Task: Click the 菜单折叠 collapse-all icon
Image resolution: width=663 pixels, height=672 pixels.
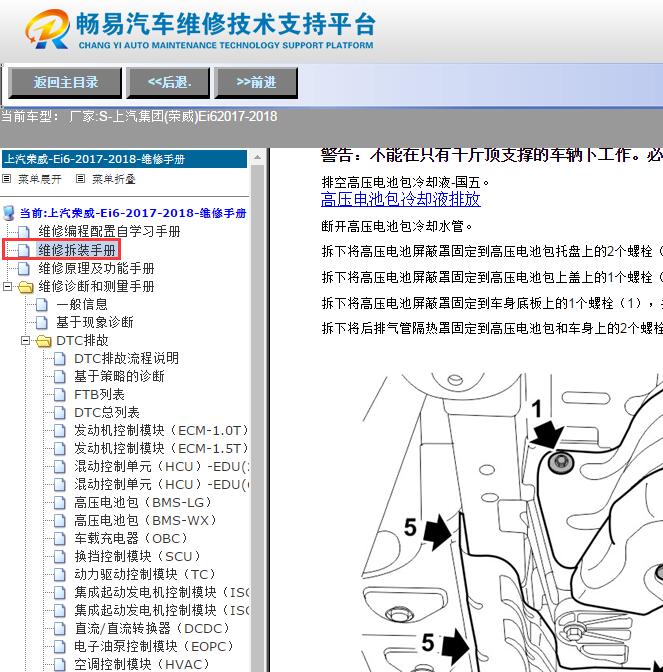Action: [80, 179]
